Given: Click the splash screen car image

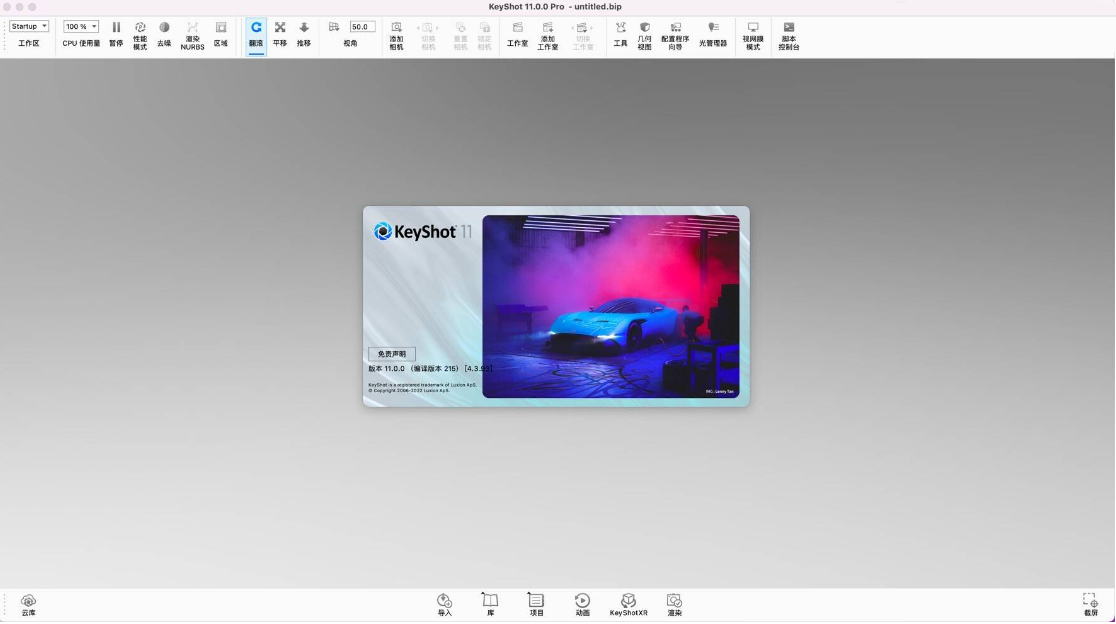Looking at the screenshot, I should (611, 307).
